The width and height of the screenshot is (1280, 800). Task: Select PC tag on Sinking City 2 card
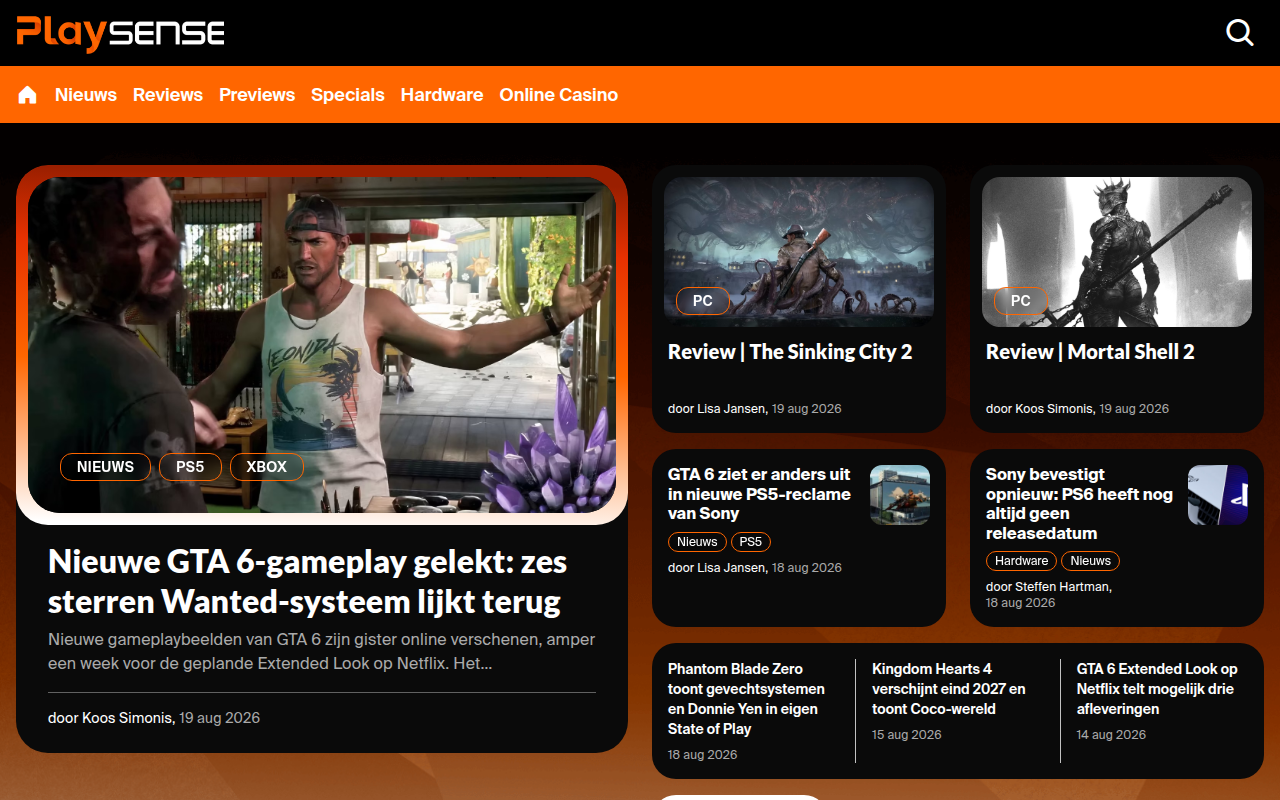(x=703, y=301)
